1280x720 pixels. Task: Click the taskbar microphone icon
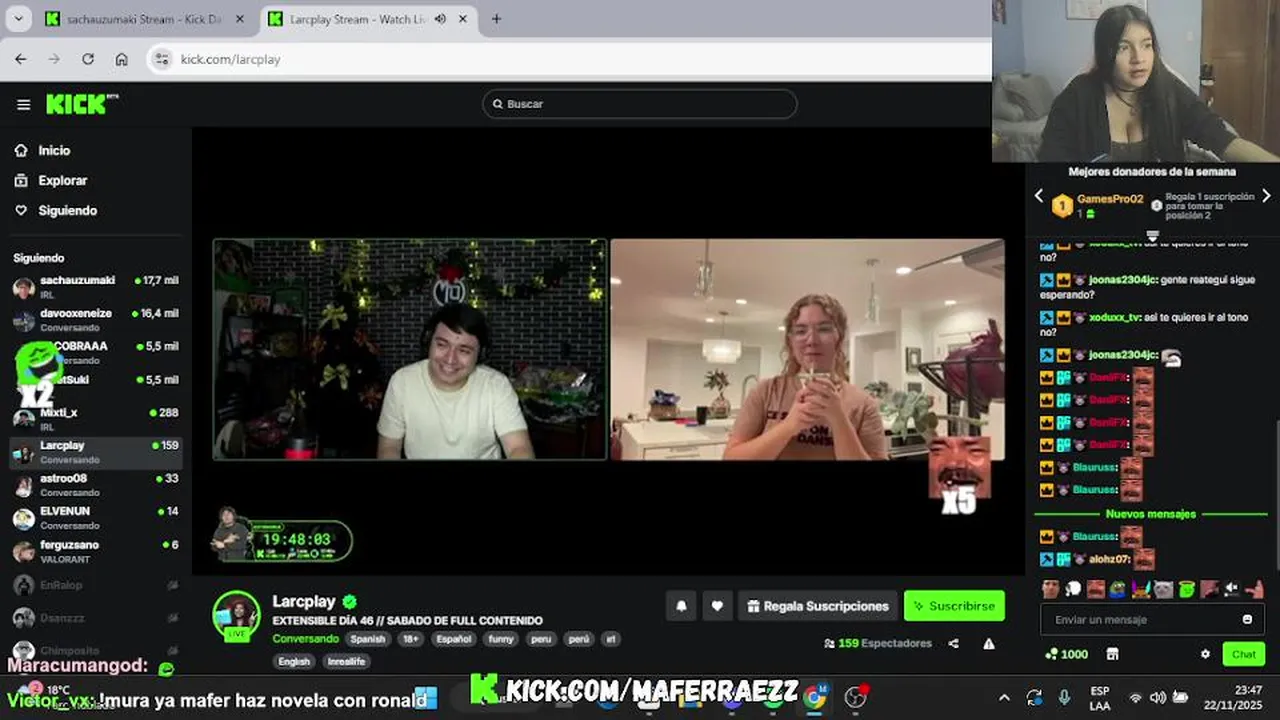click(x=1064, y=697)
